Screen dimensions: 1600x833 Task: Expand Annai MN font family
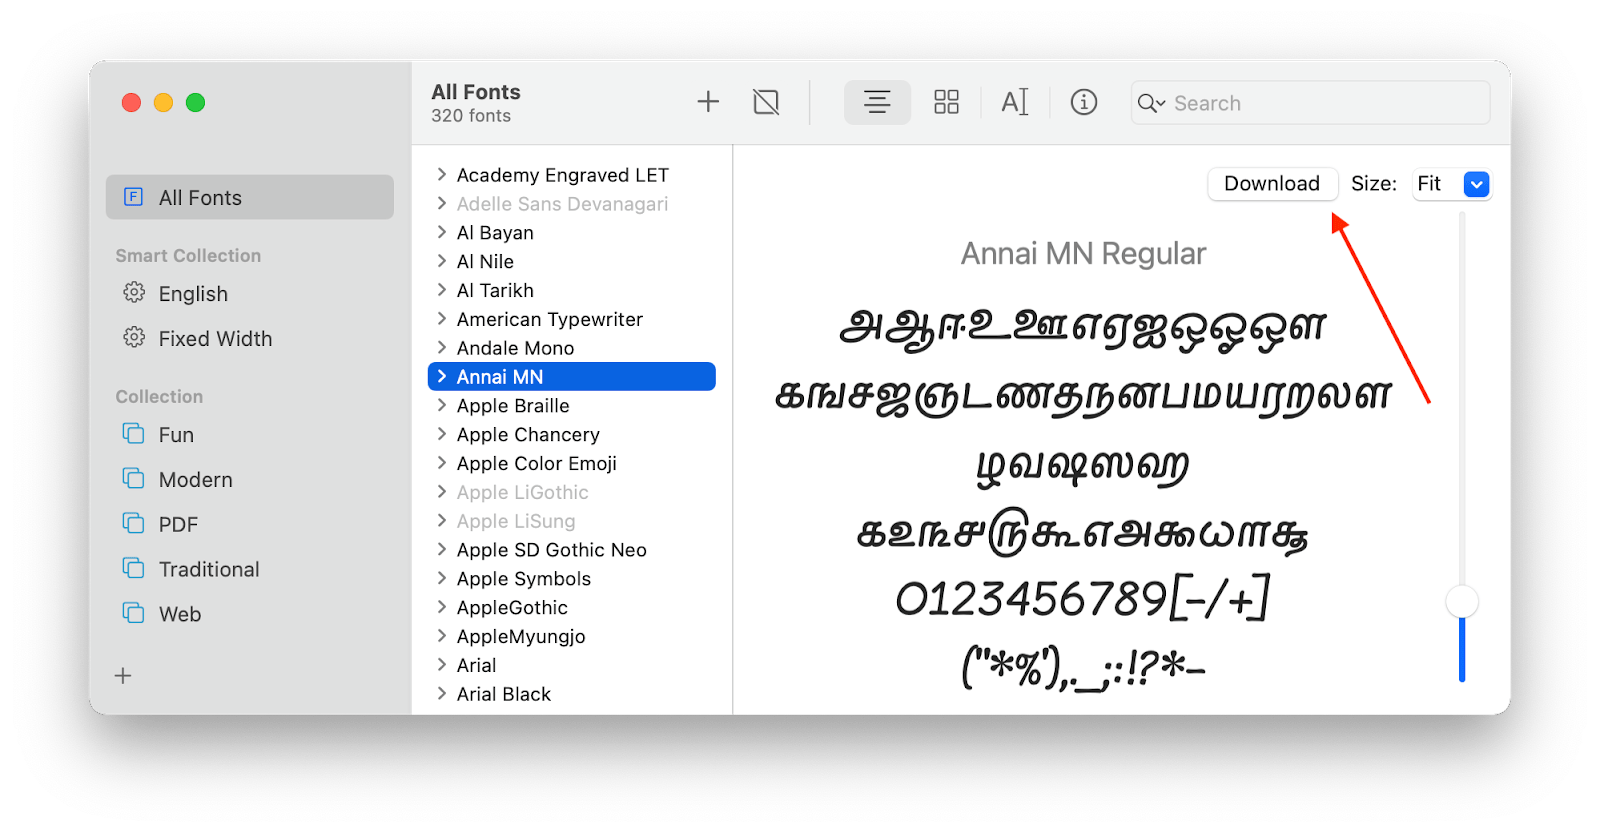pyautogui.click(x=442, y=376)
